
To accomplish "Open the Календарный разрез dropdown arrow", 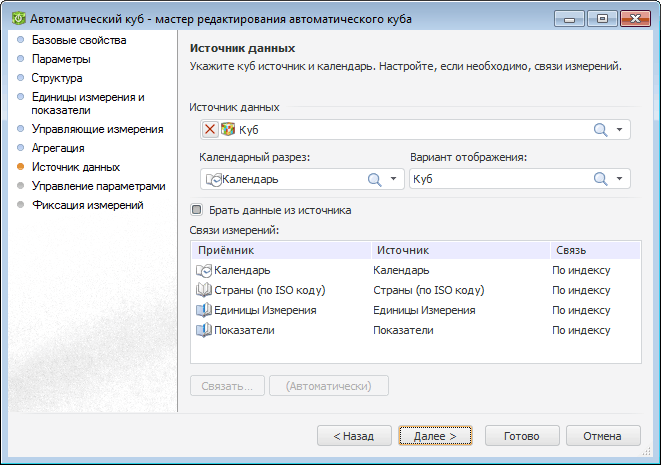I will point(393,179).
